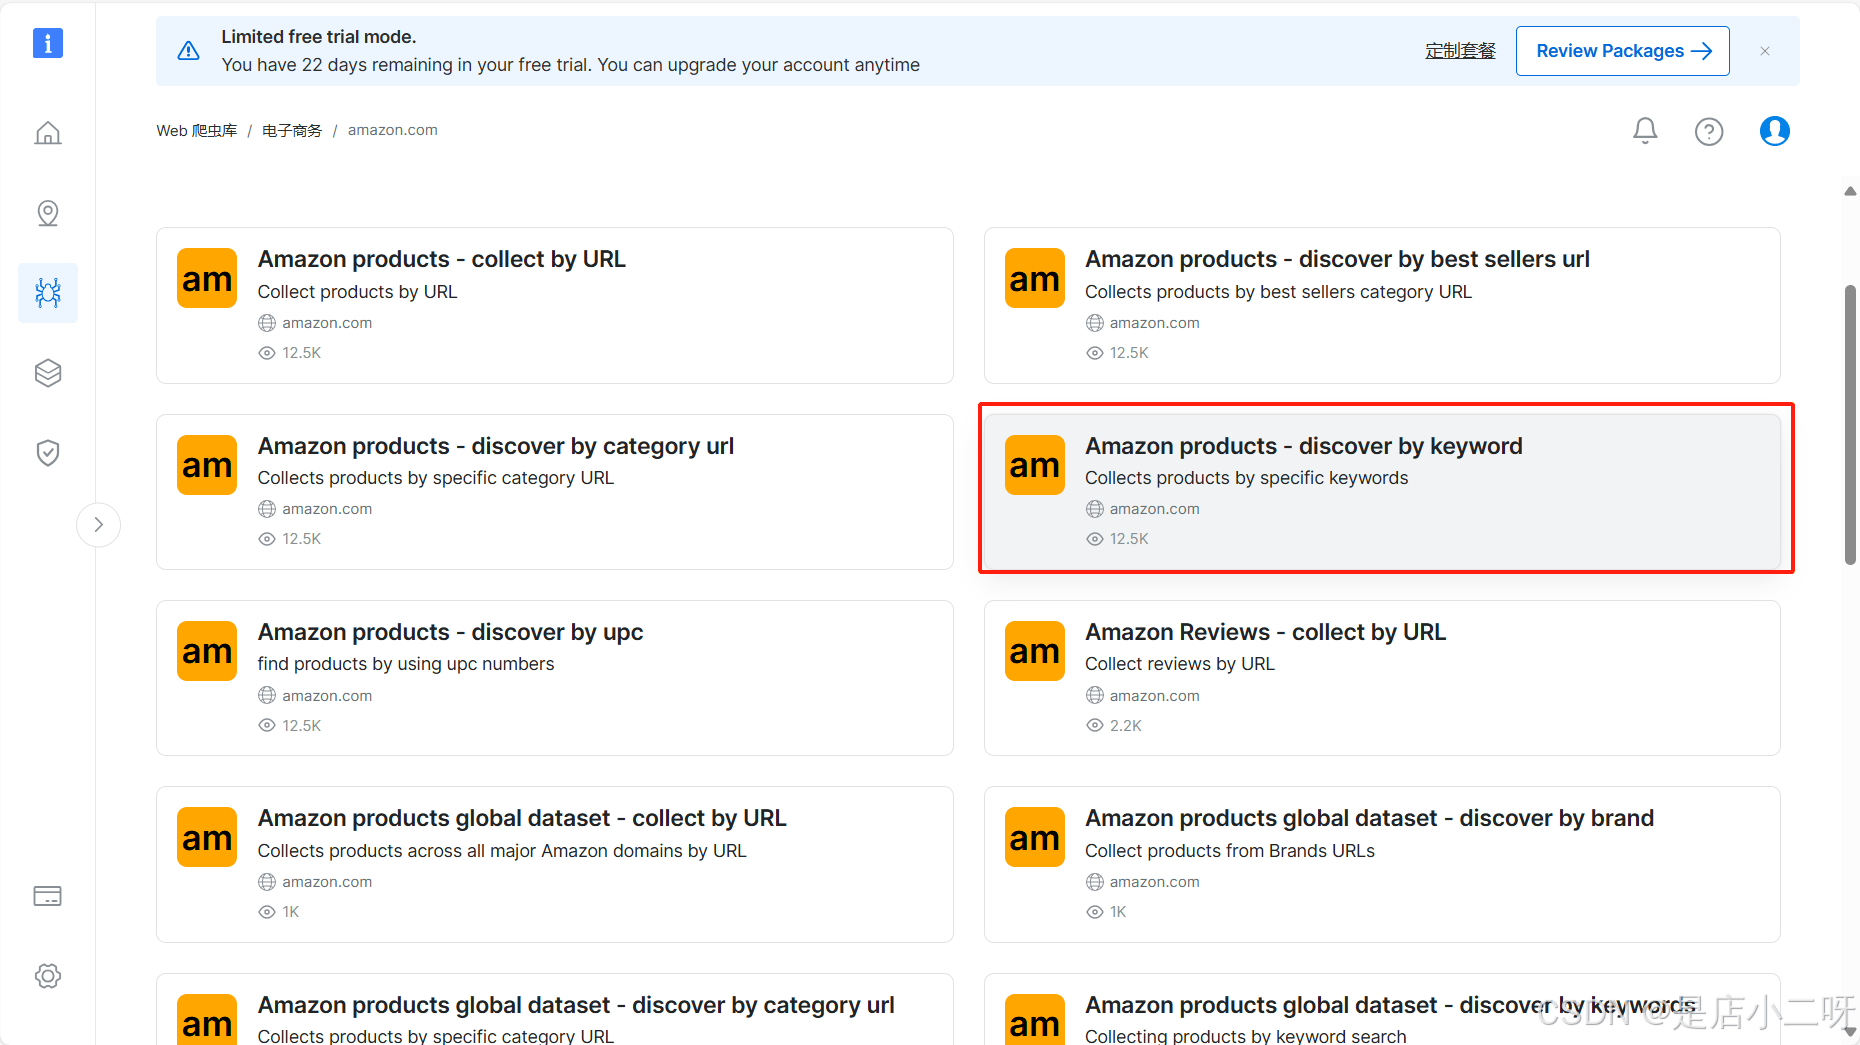The height and width of the screenshot is (1045, 1860).
Task: Click globe icon in collect by URL card
Action: [x=267, y=323]
